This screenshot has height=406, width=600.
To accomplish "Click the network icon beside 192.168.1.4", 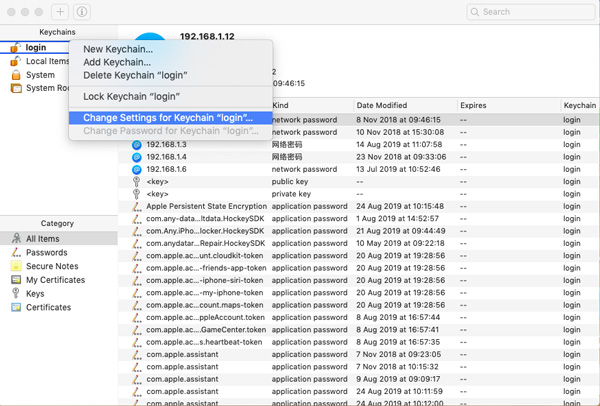I will click(x=137, y=157).
